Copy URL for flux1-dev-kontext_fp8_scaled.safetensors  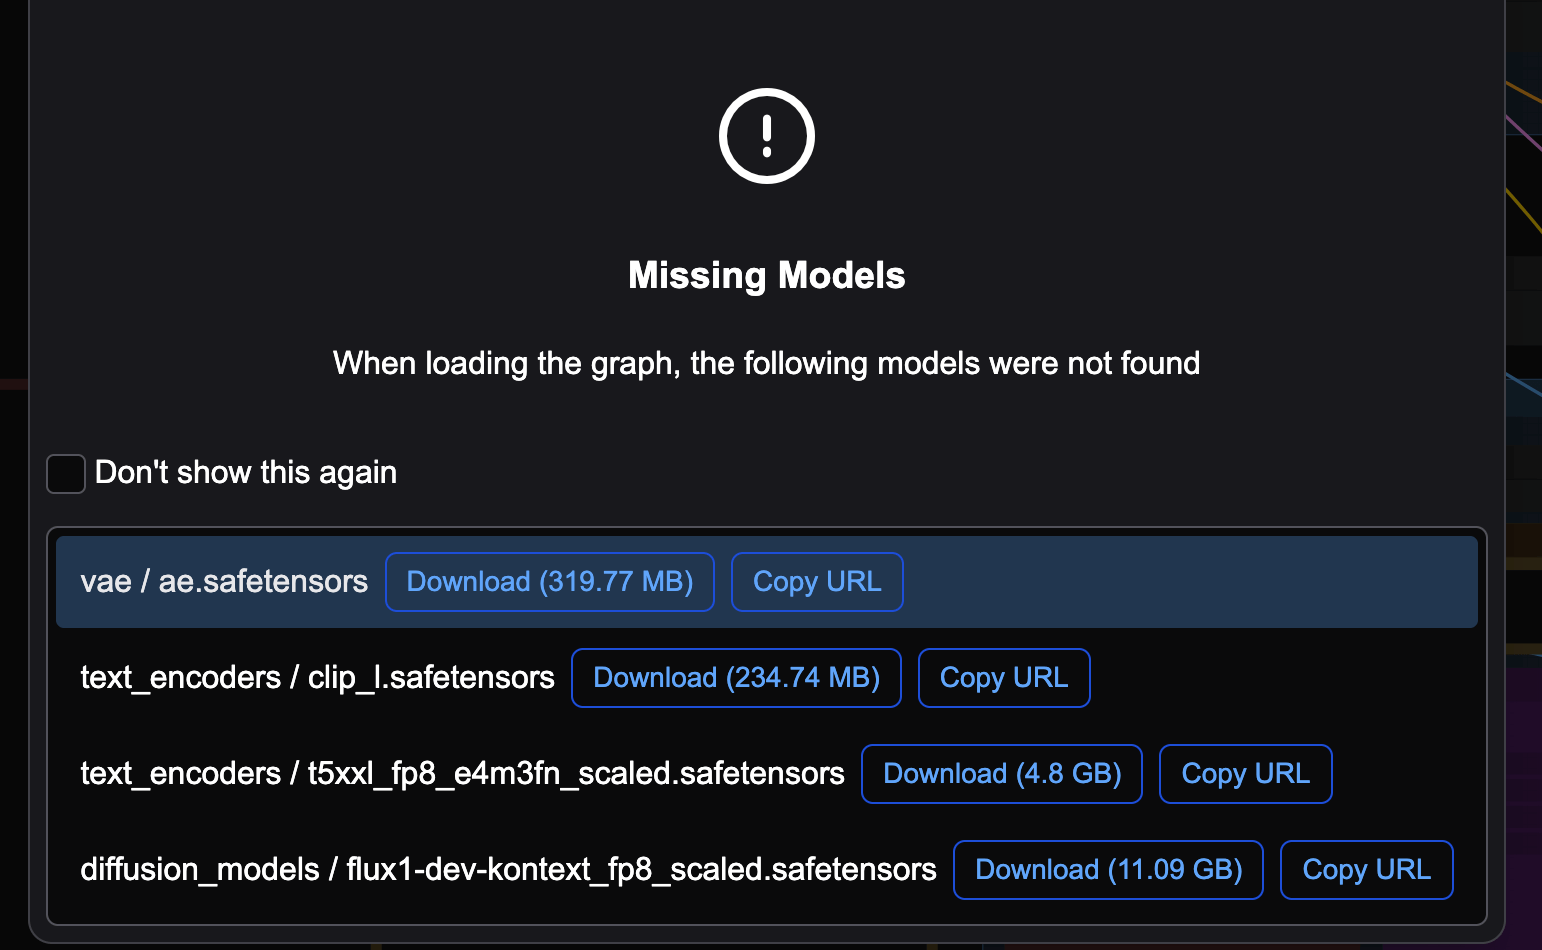pyautogui.click(x=1367, y=870)
